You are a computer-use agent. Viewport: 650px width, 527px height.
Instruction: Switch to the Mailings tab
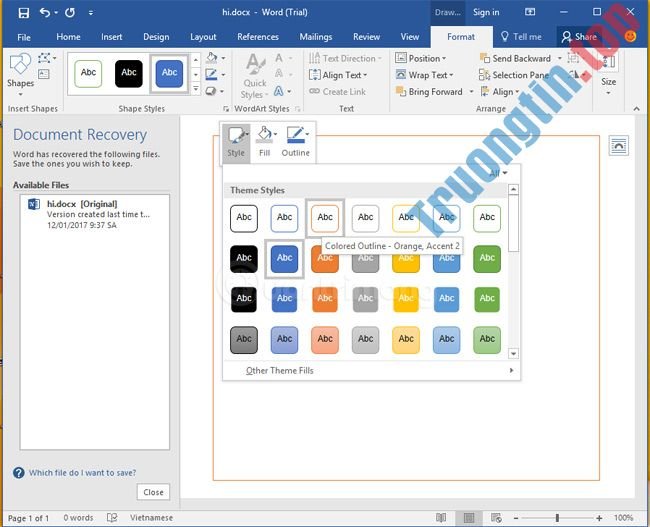coord(315,37)
